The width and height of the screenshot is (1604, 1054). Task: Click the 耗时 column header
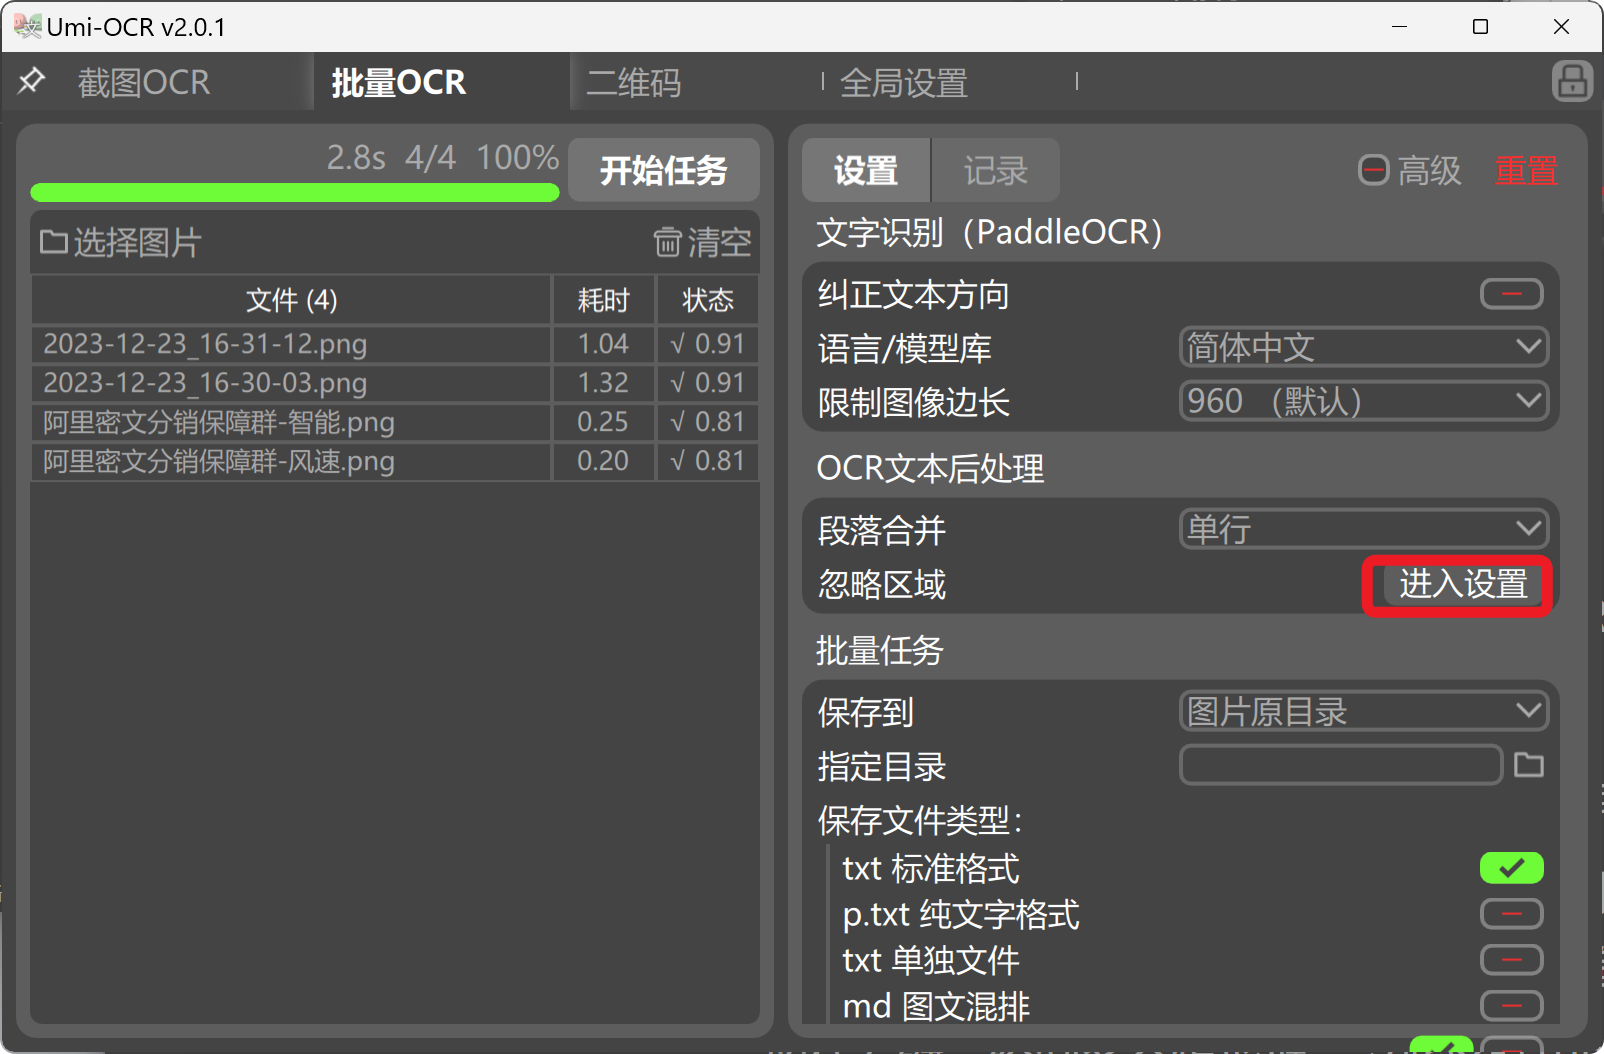click(604, 300)
